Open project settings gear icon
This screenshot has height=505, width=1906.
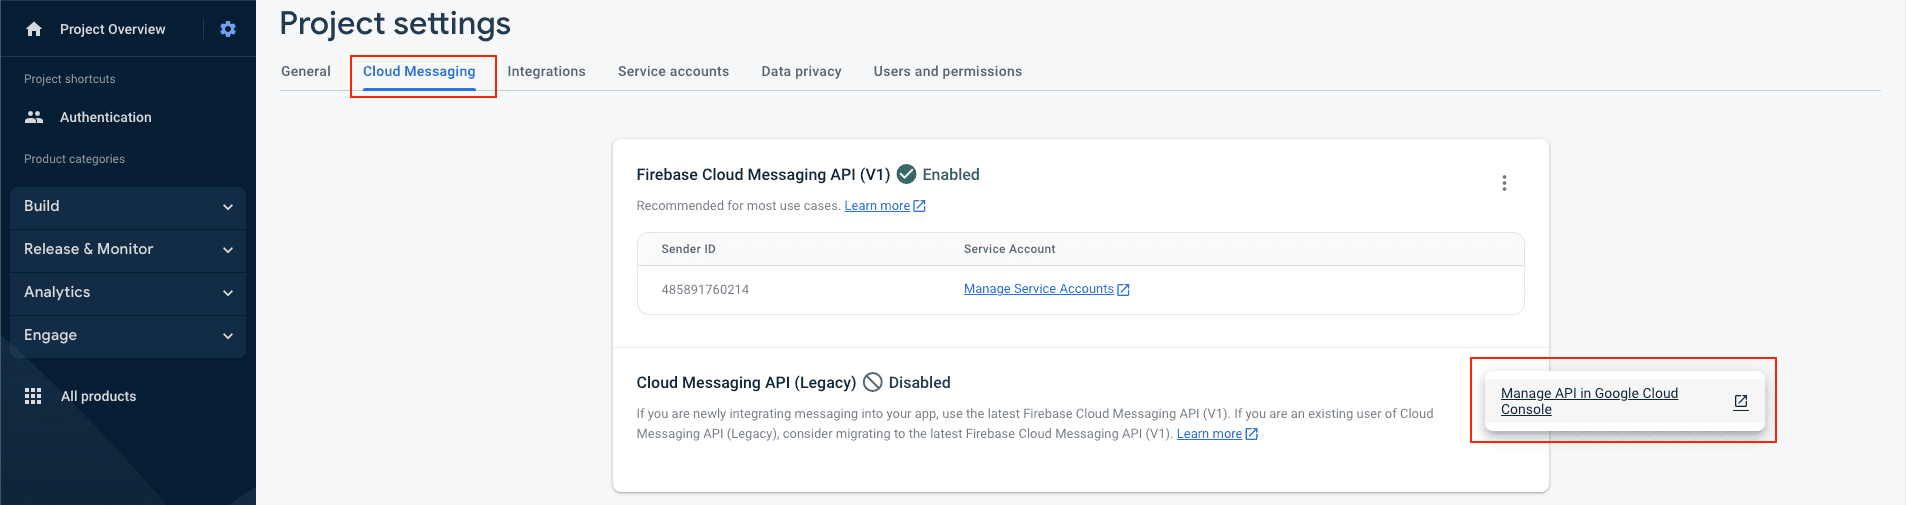228,29
